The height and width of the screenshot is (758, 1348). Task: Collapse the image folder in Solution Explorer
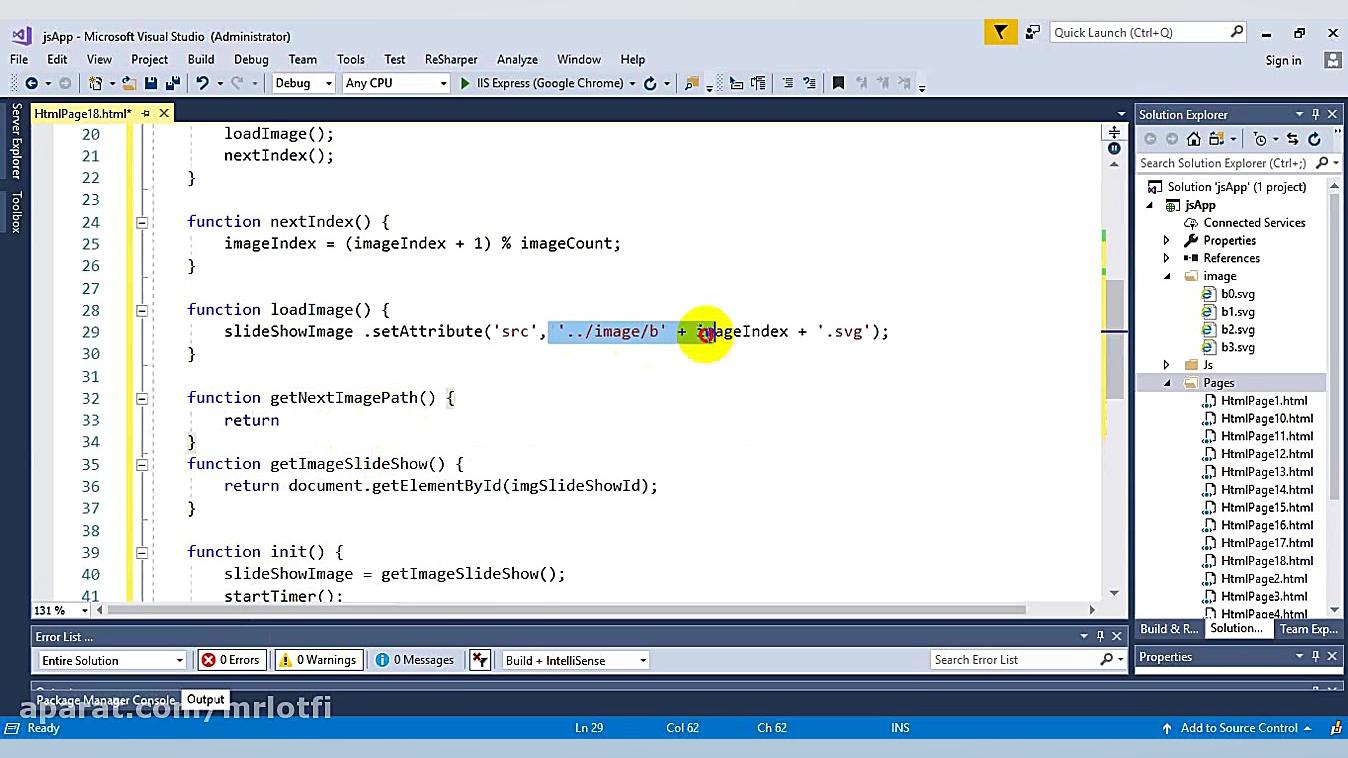(x=1166, y=276)
